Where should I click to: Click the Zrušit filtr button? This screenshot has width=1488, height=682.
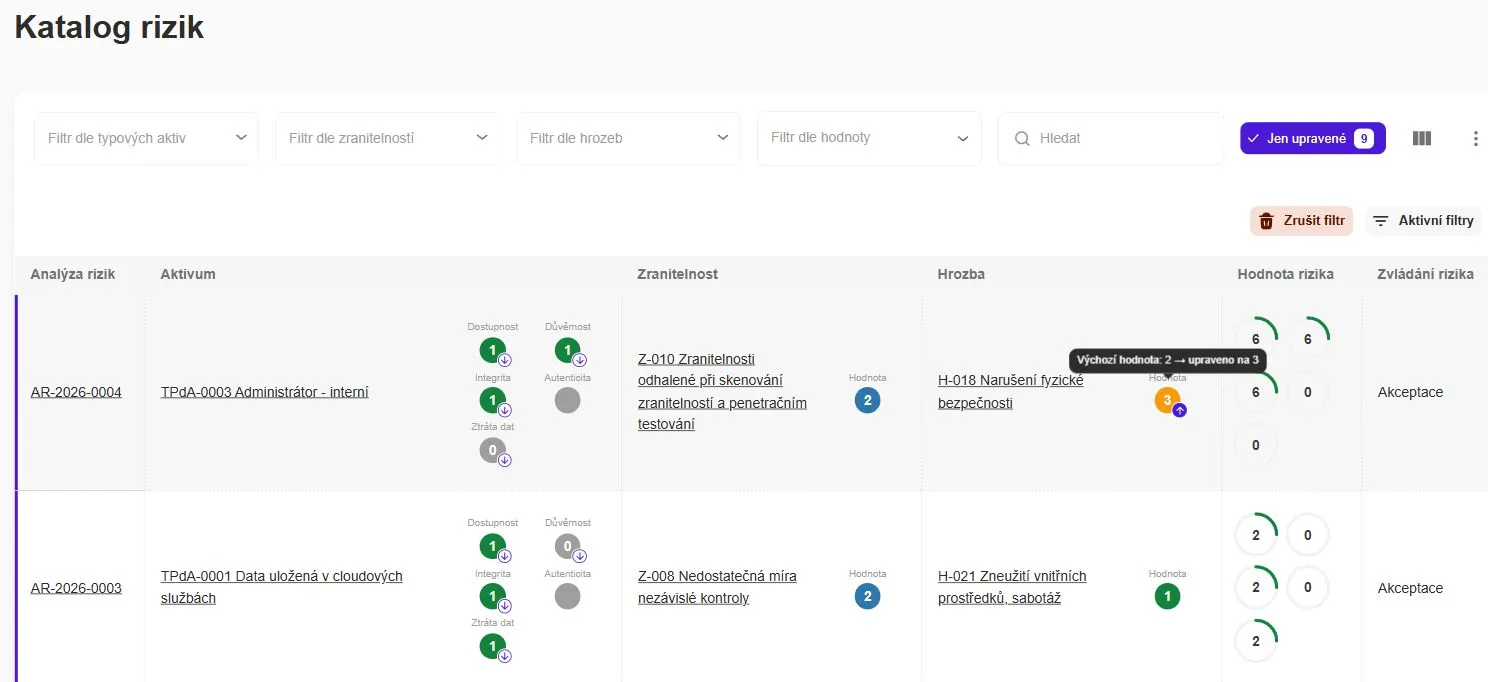pos(1301,221)
